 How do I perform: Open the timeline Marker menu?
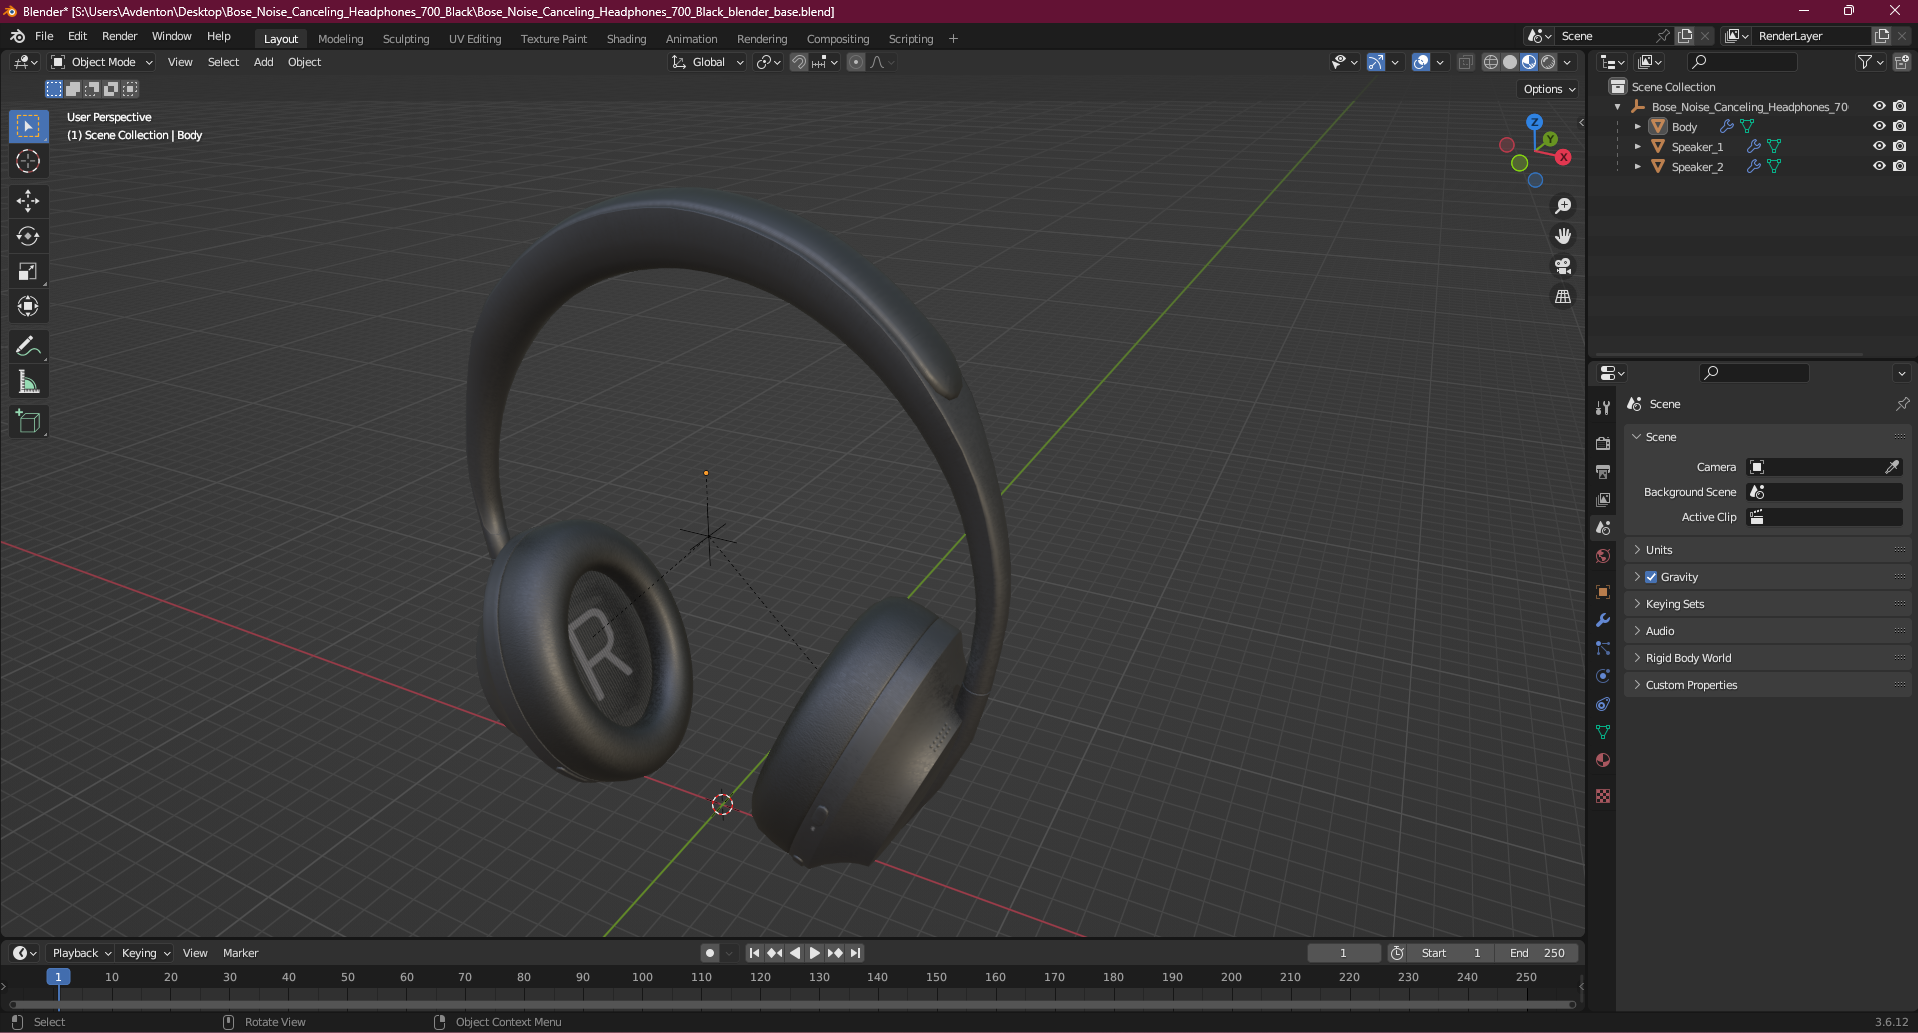pyautogui.click(x=240, y=953)
